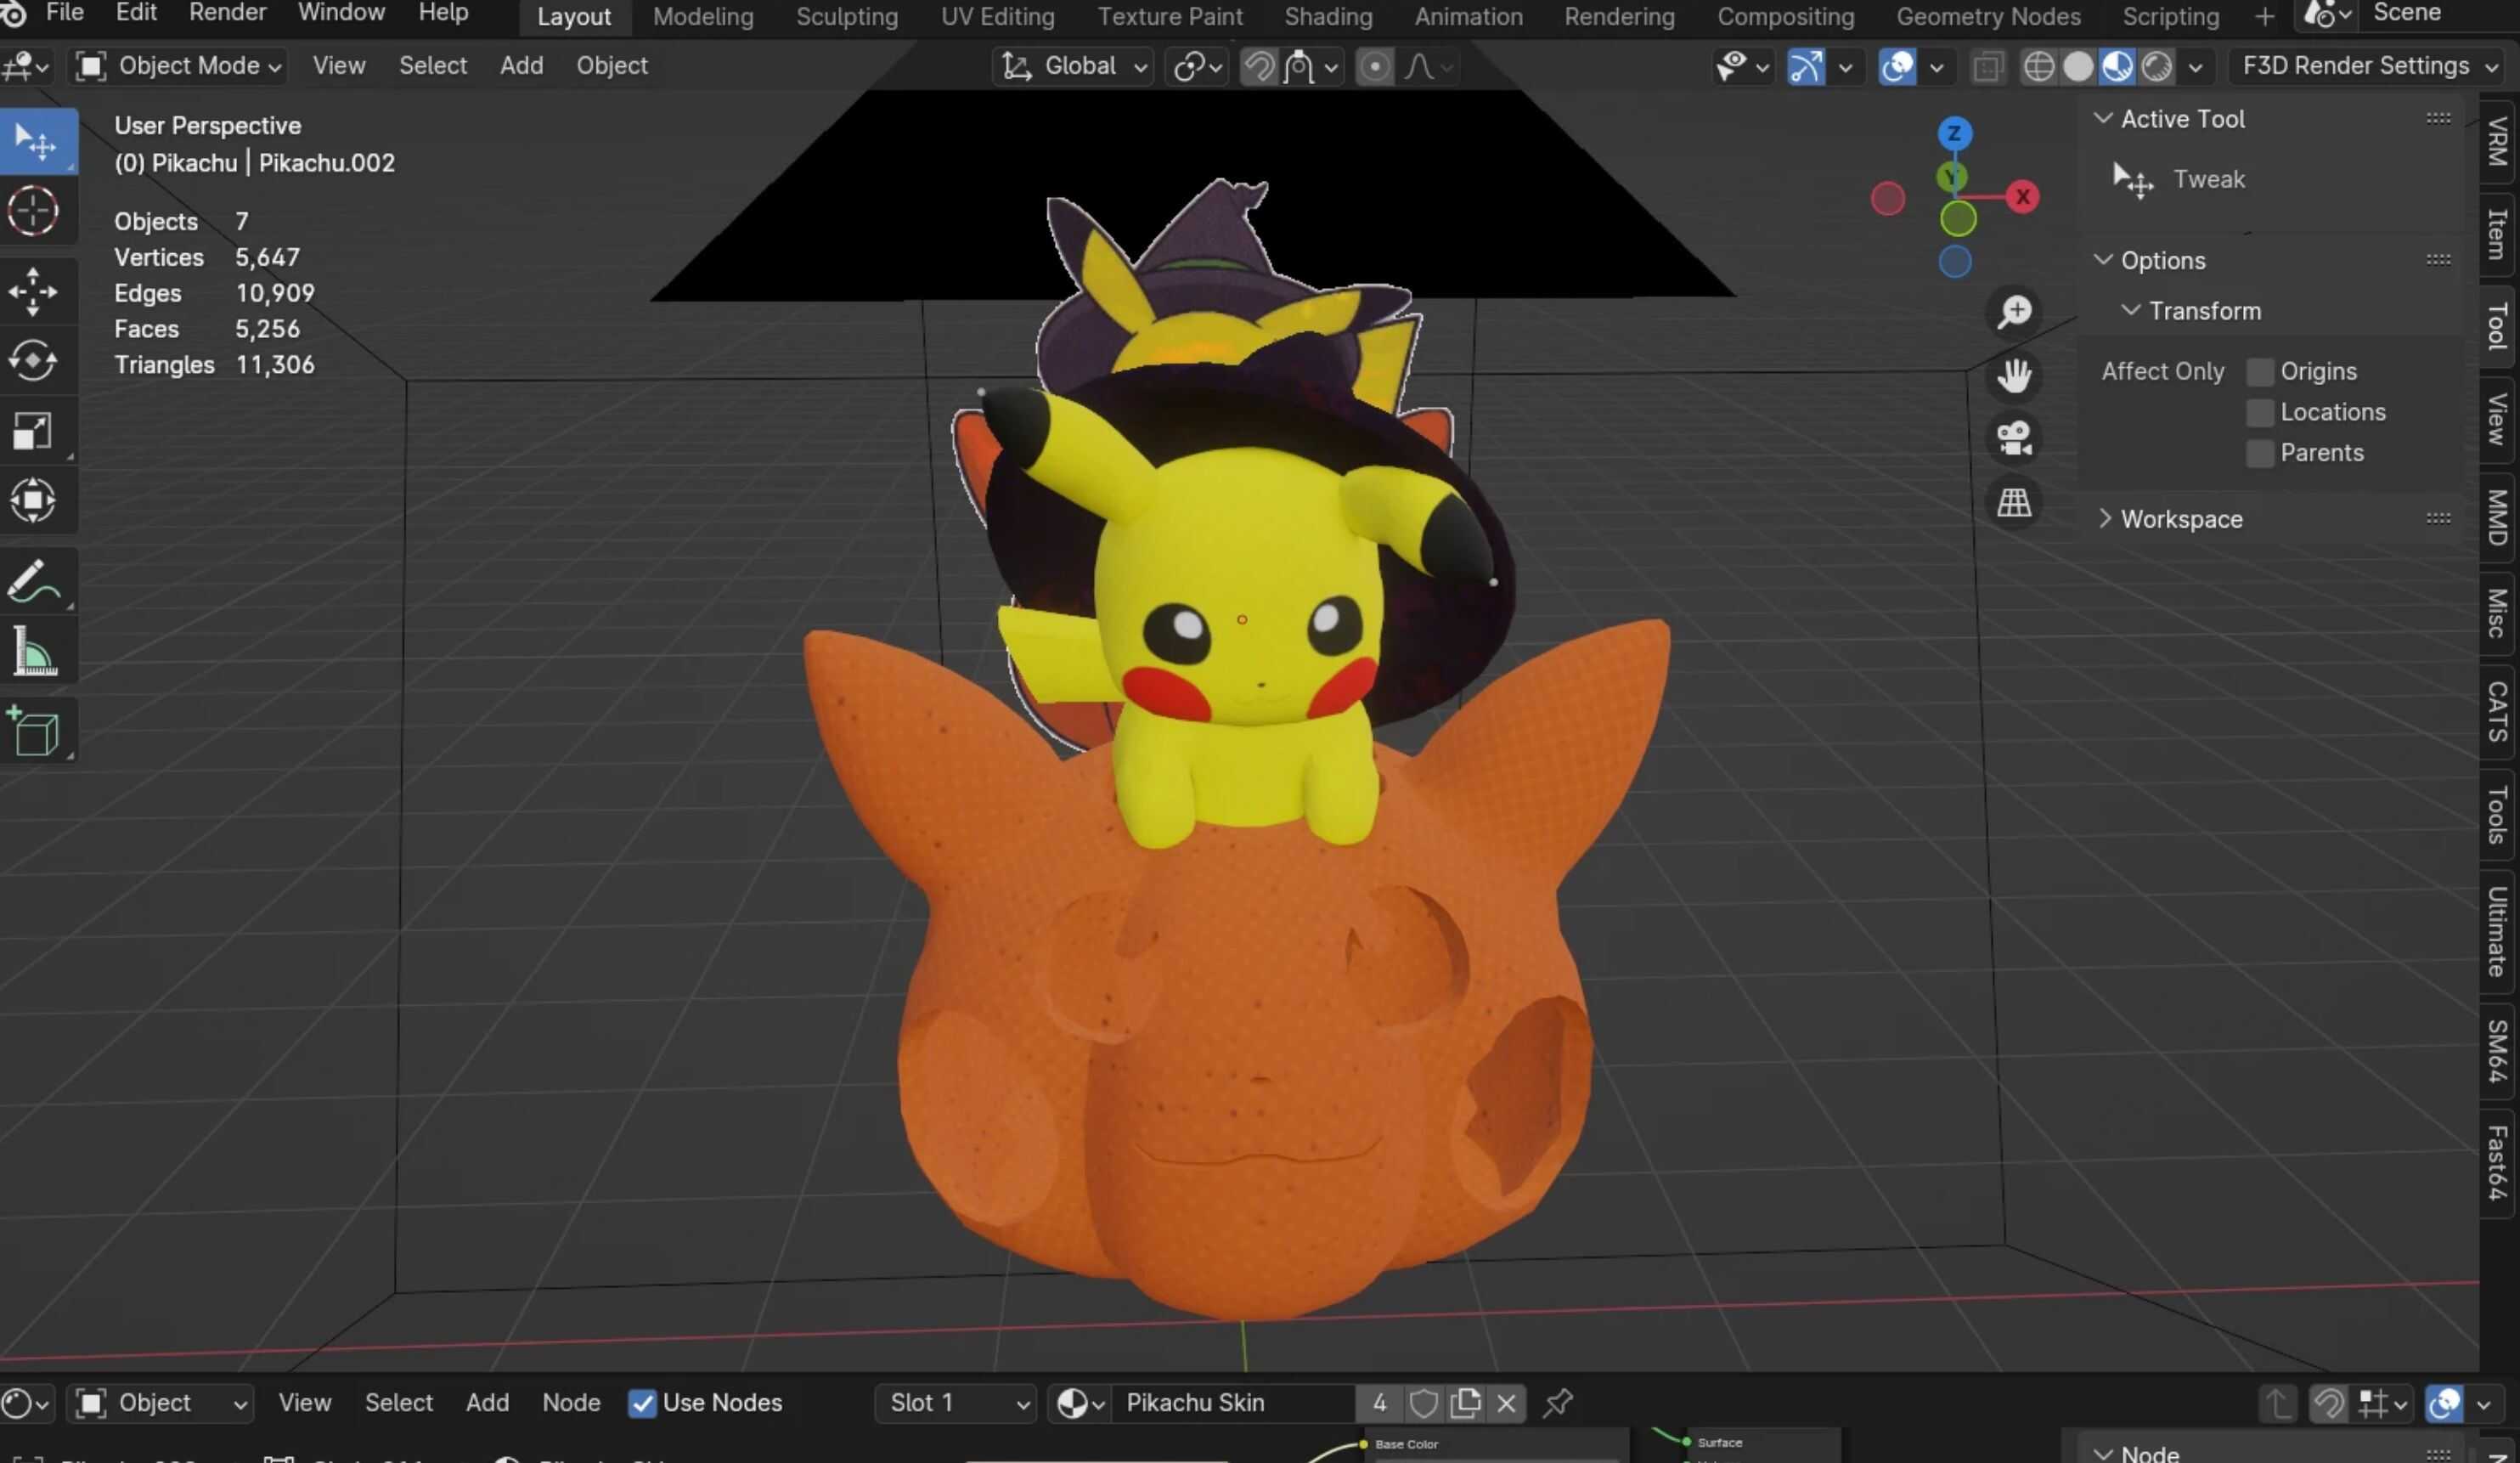This screenshot has width=2520, height=1463.
Task: Click the Z axis on navigation gizmo
Action: tap(1954, 133)
